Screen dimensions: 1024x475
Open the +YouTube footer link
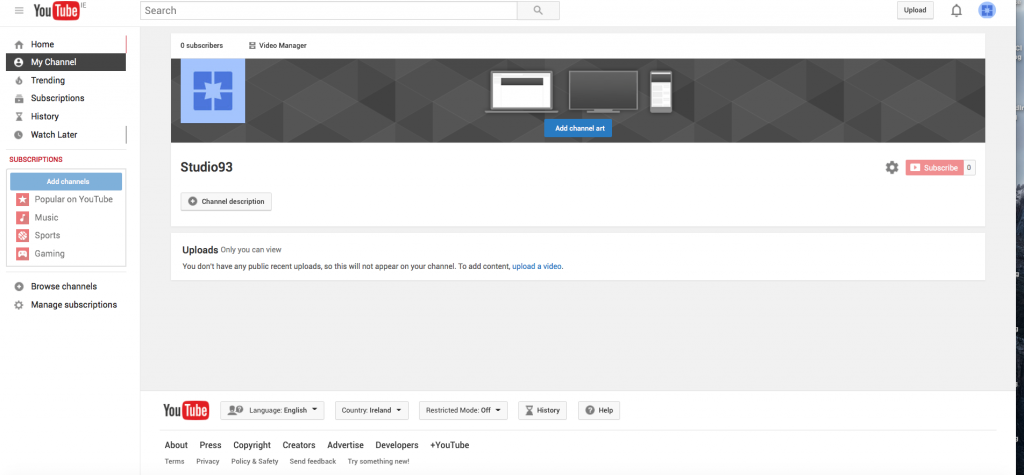point(449,445)
